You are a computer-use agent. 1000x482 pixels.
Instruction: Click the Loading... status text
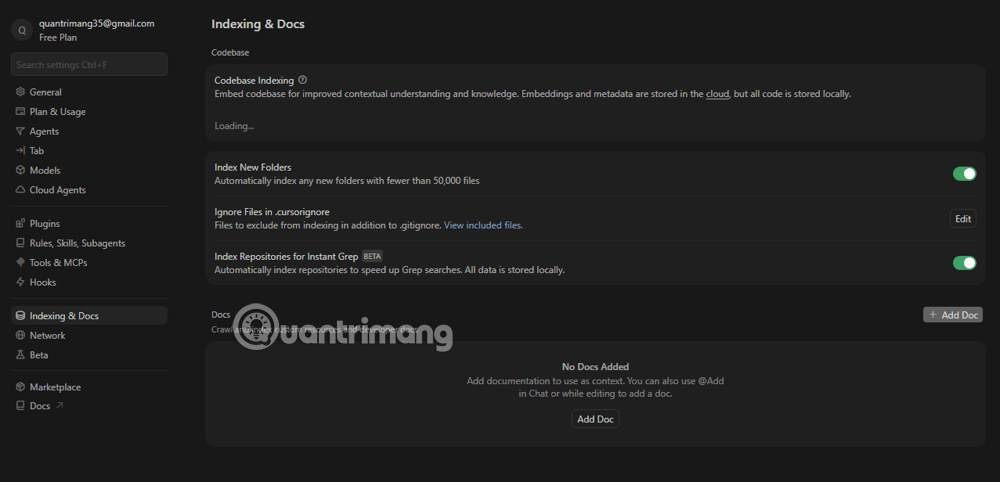tap(234, 126)
